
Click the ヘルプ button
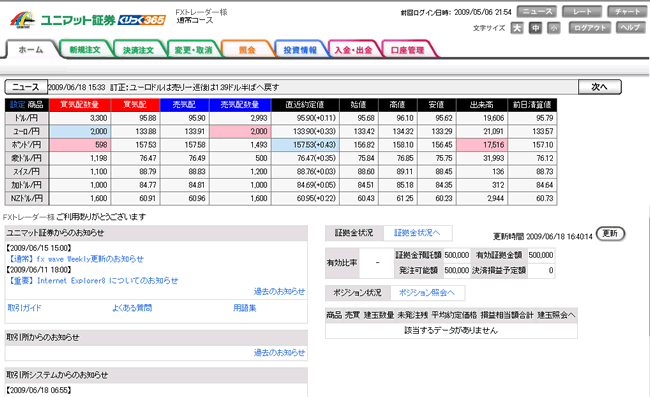pos(631,28)
